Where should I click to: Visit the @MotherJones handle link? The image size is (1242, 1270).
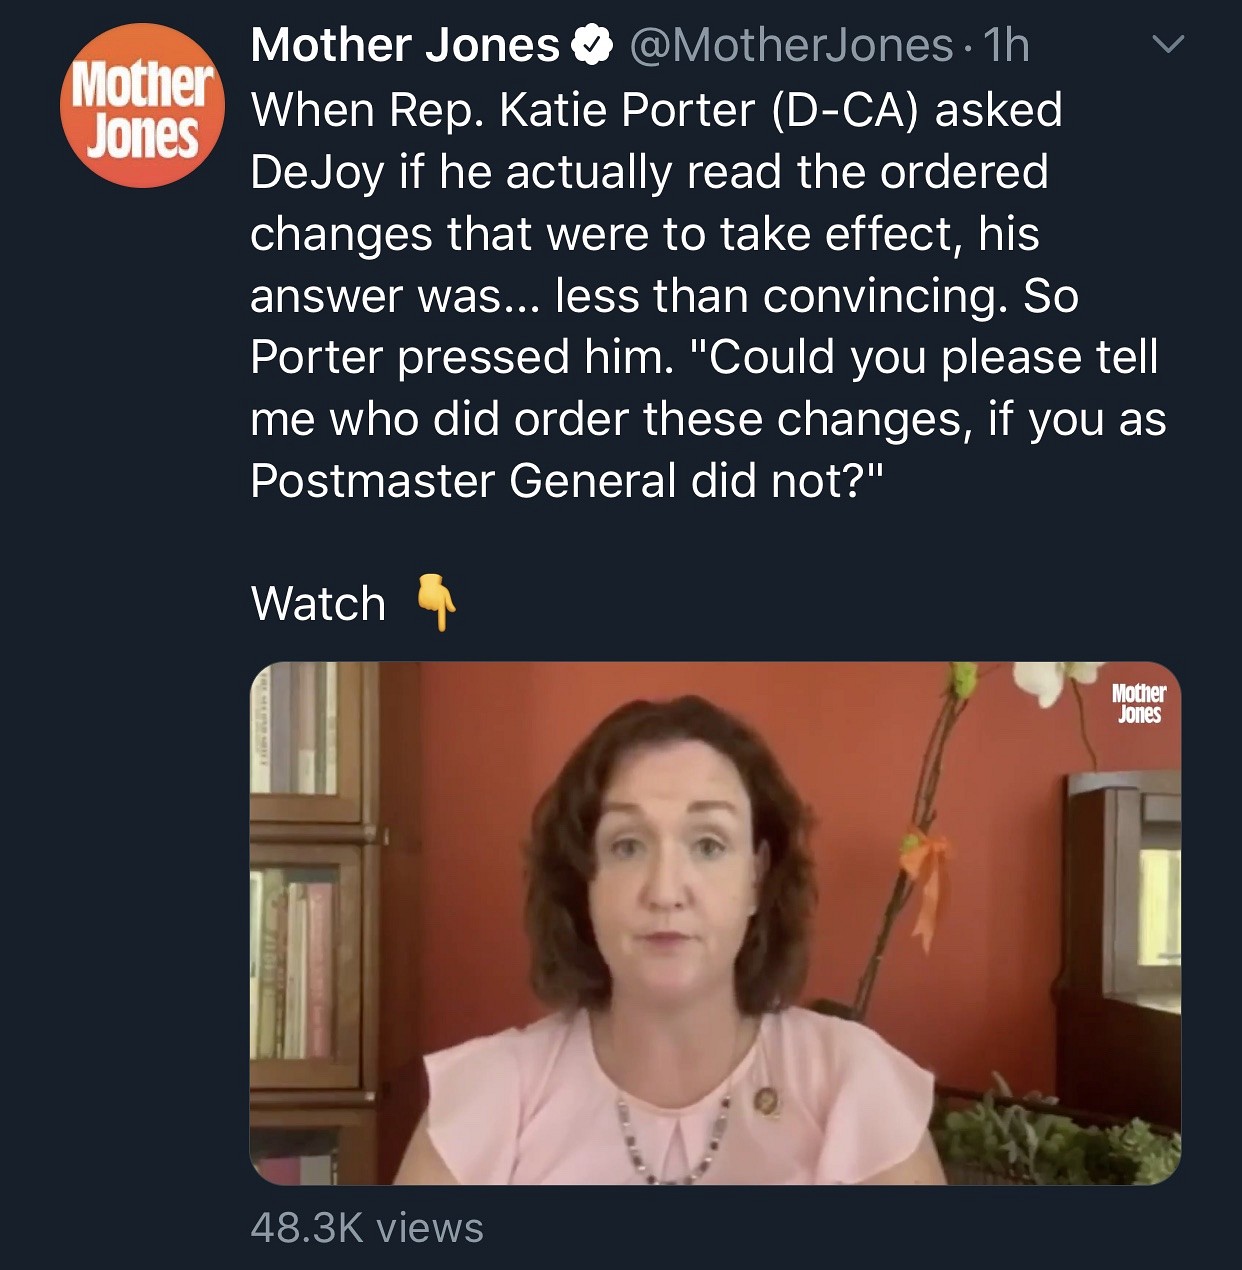790,45
